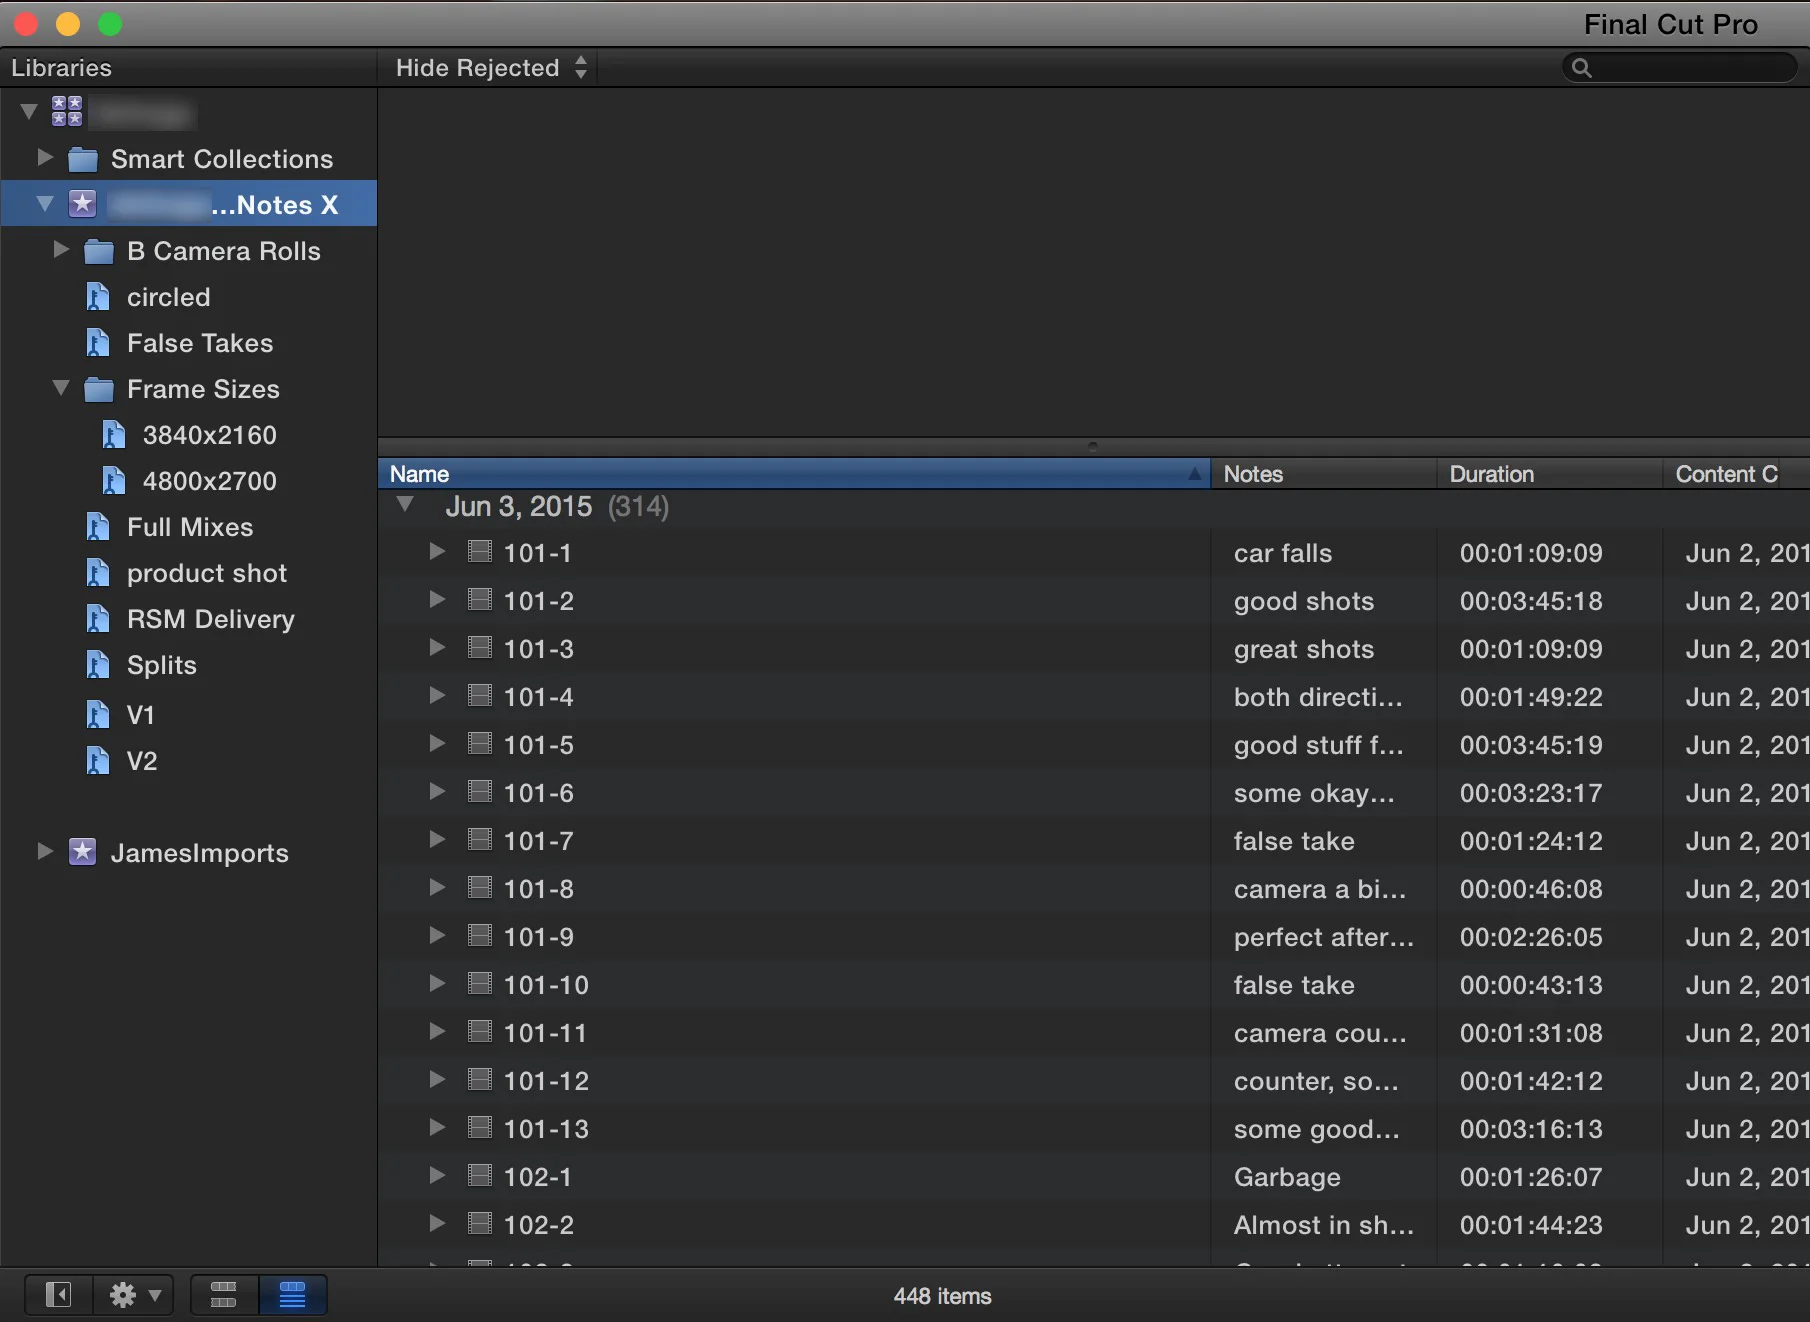
Task: Collapse the Notes X event
Action: (x=45, y=203)
